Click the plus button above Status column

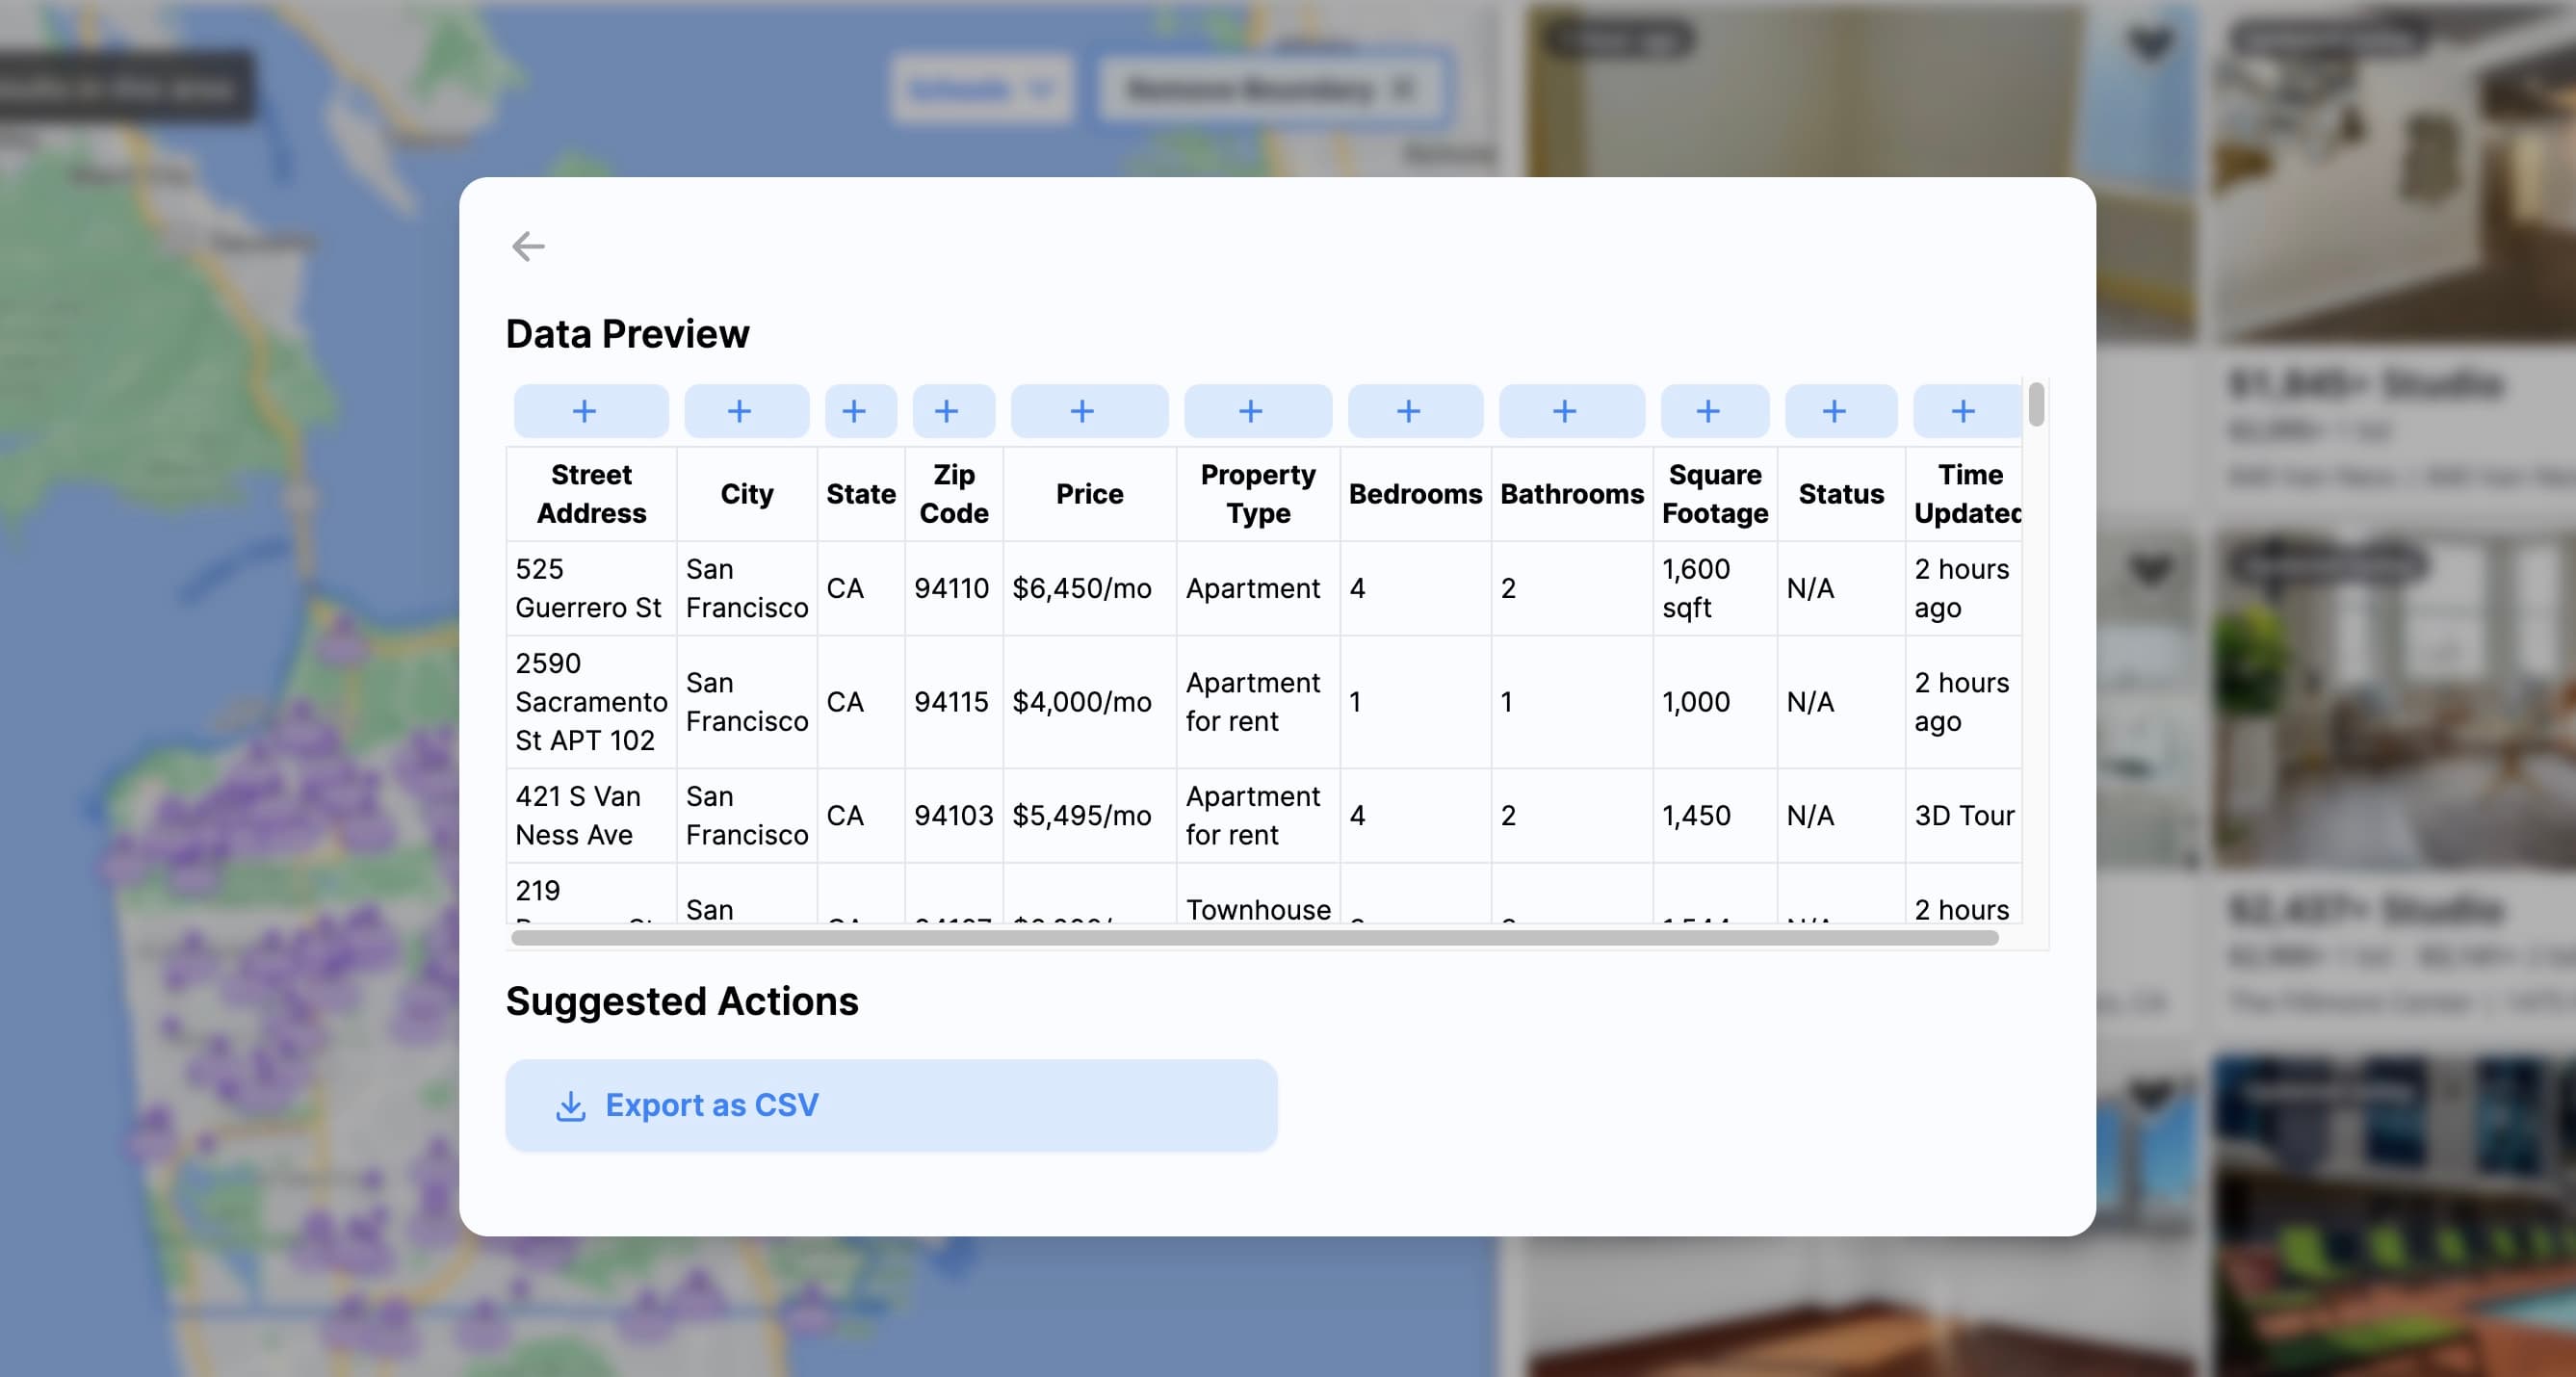point(1840,411)
